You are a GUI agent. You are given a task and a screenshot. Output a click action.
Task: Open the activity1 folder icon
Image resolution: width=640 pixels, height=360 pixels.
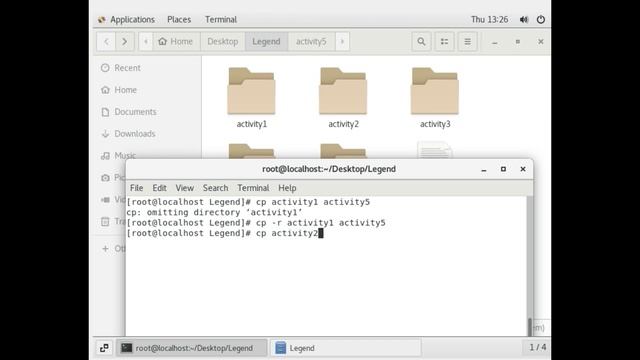(251, 91)
